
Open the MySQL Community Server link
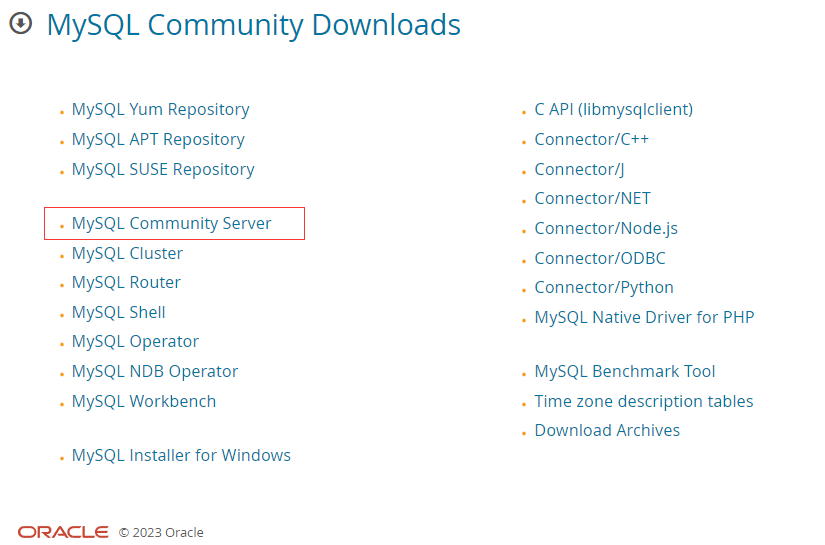click(x=172, y=223)
